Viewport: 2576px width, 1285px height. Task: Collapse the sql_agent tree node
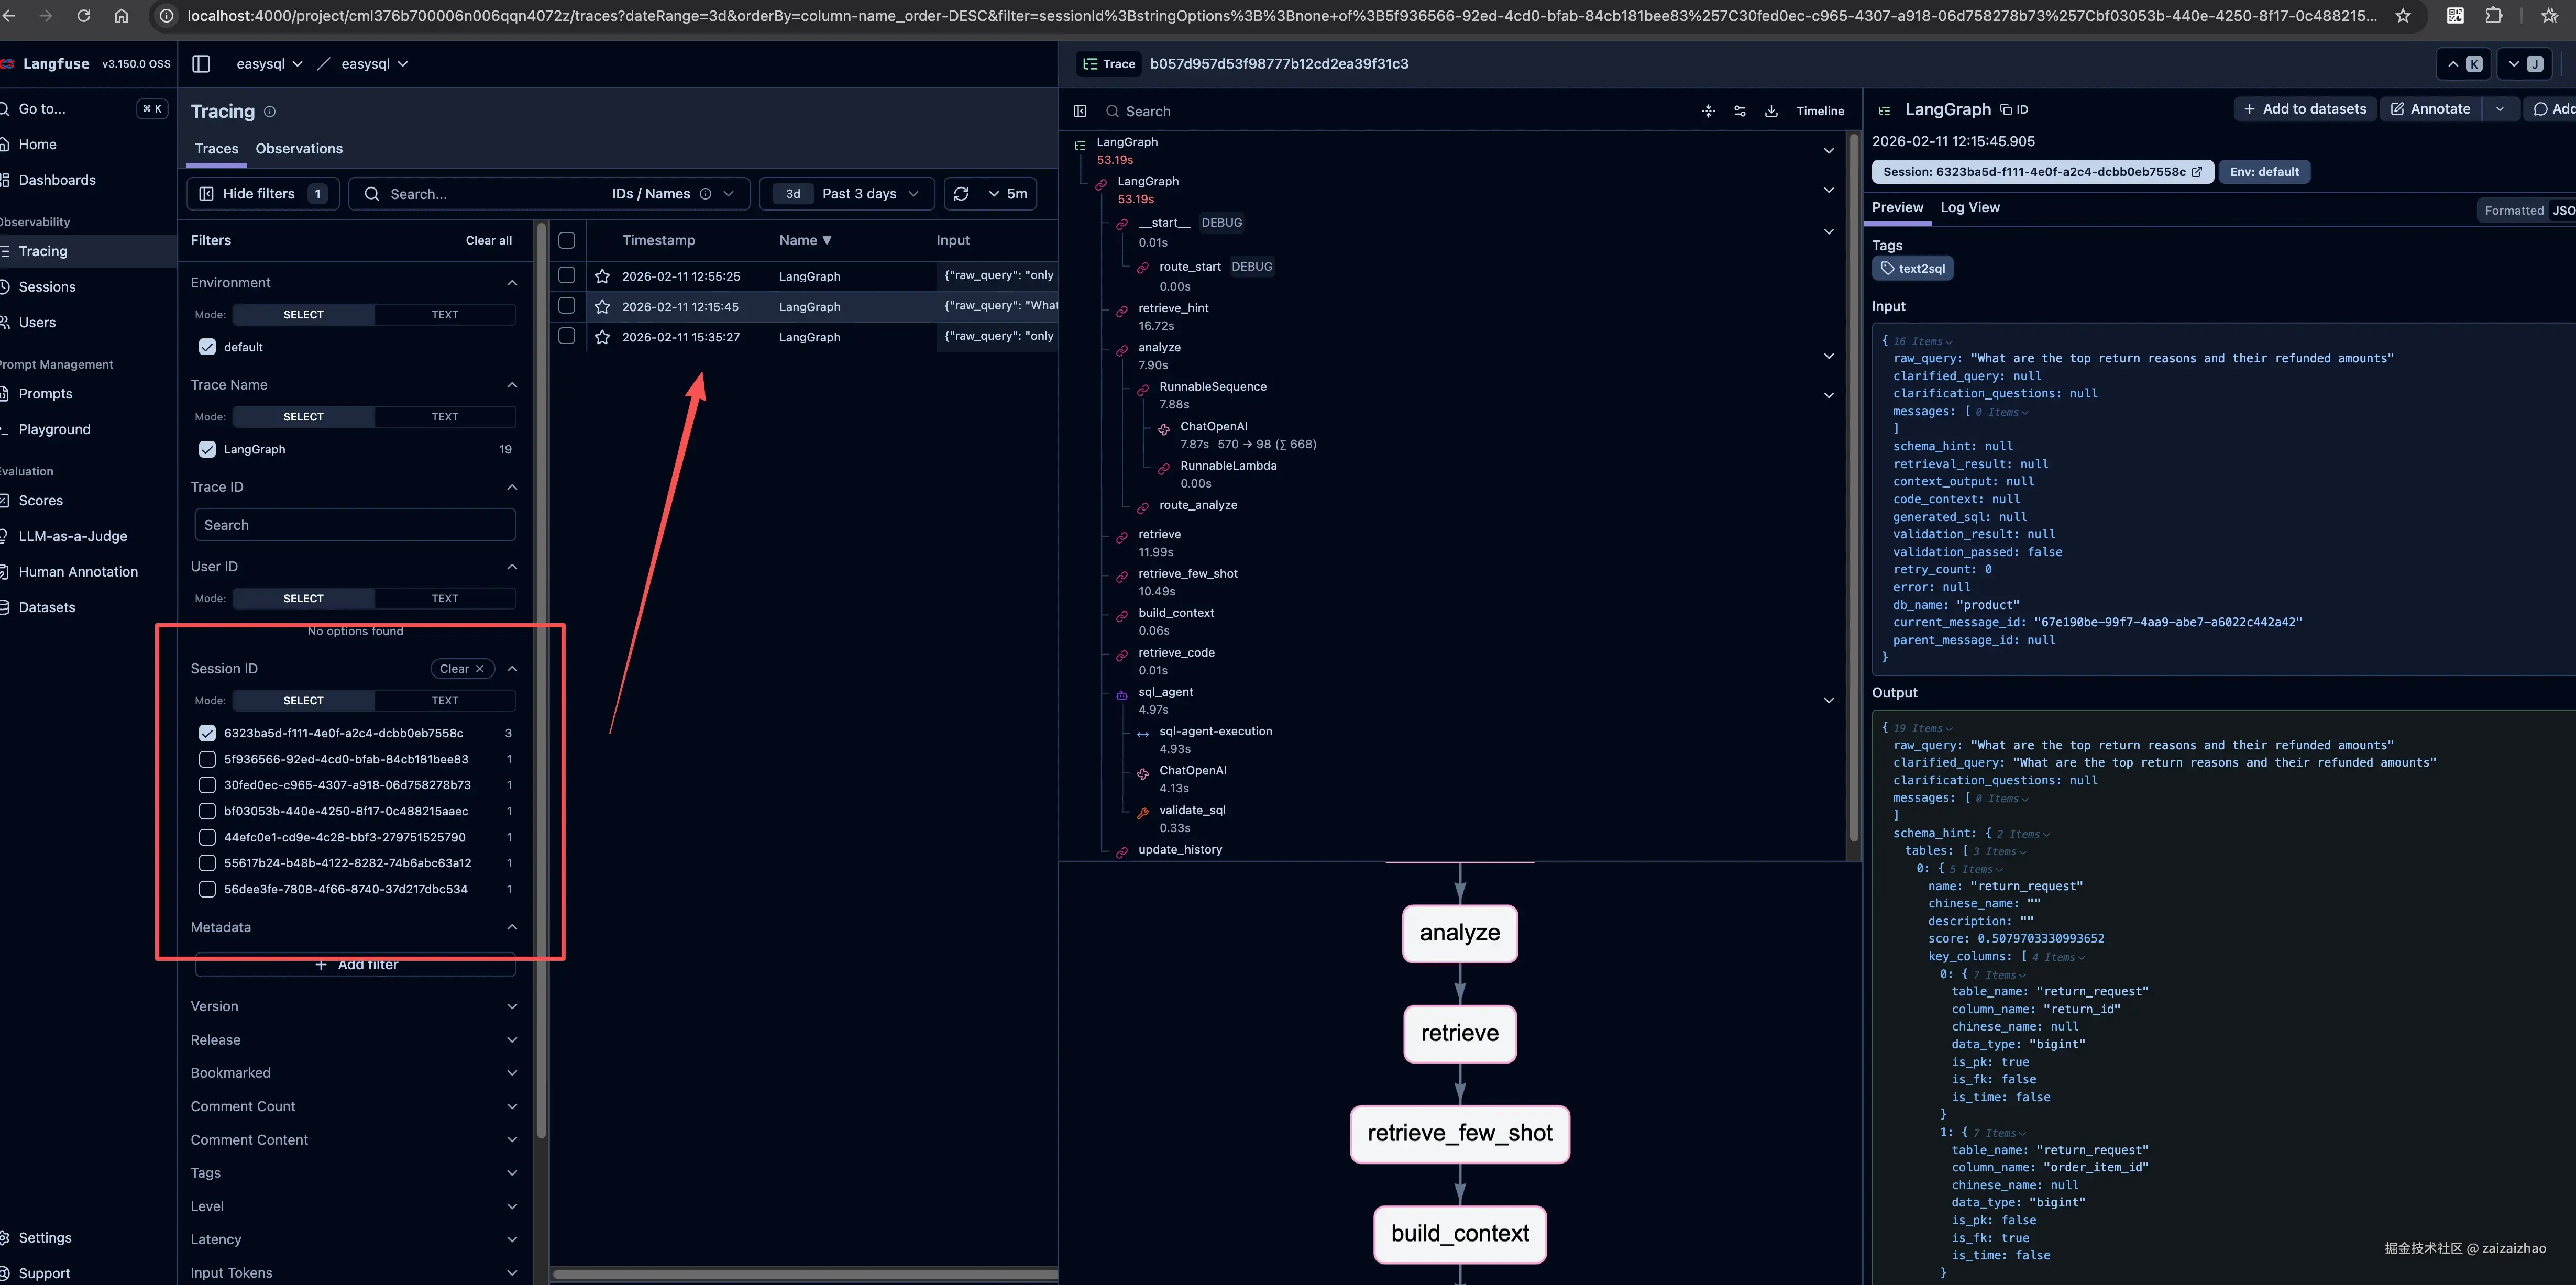pos(1828,701)
